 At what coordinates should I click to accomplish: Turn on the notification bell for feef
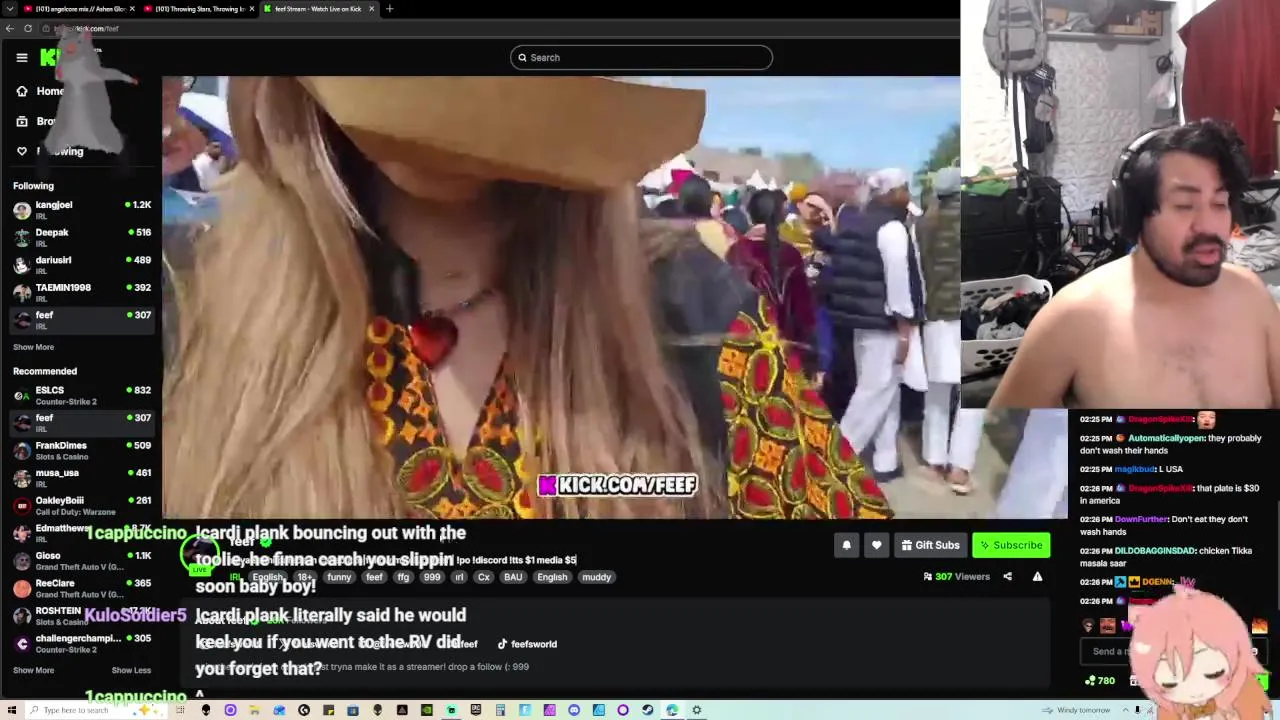pyautogui.click(x=846, y=545)
